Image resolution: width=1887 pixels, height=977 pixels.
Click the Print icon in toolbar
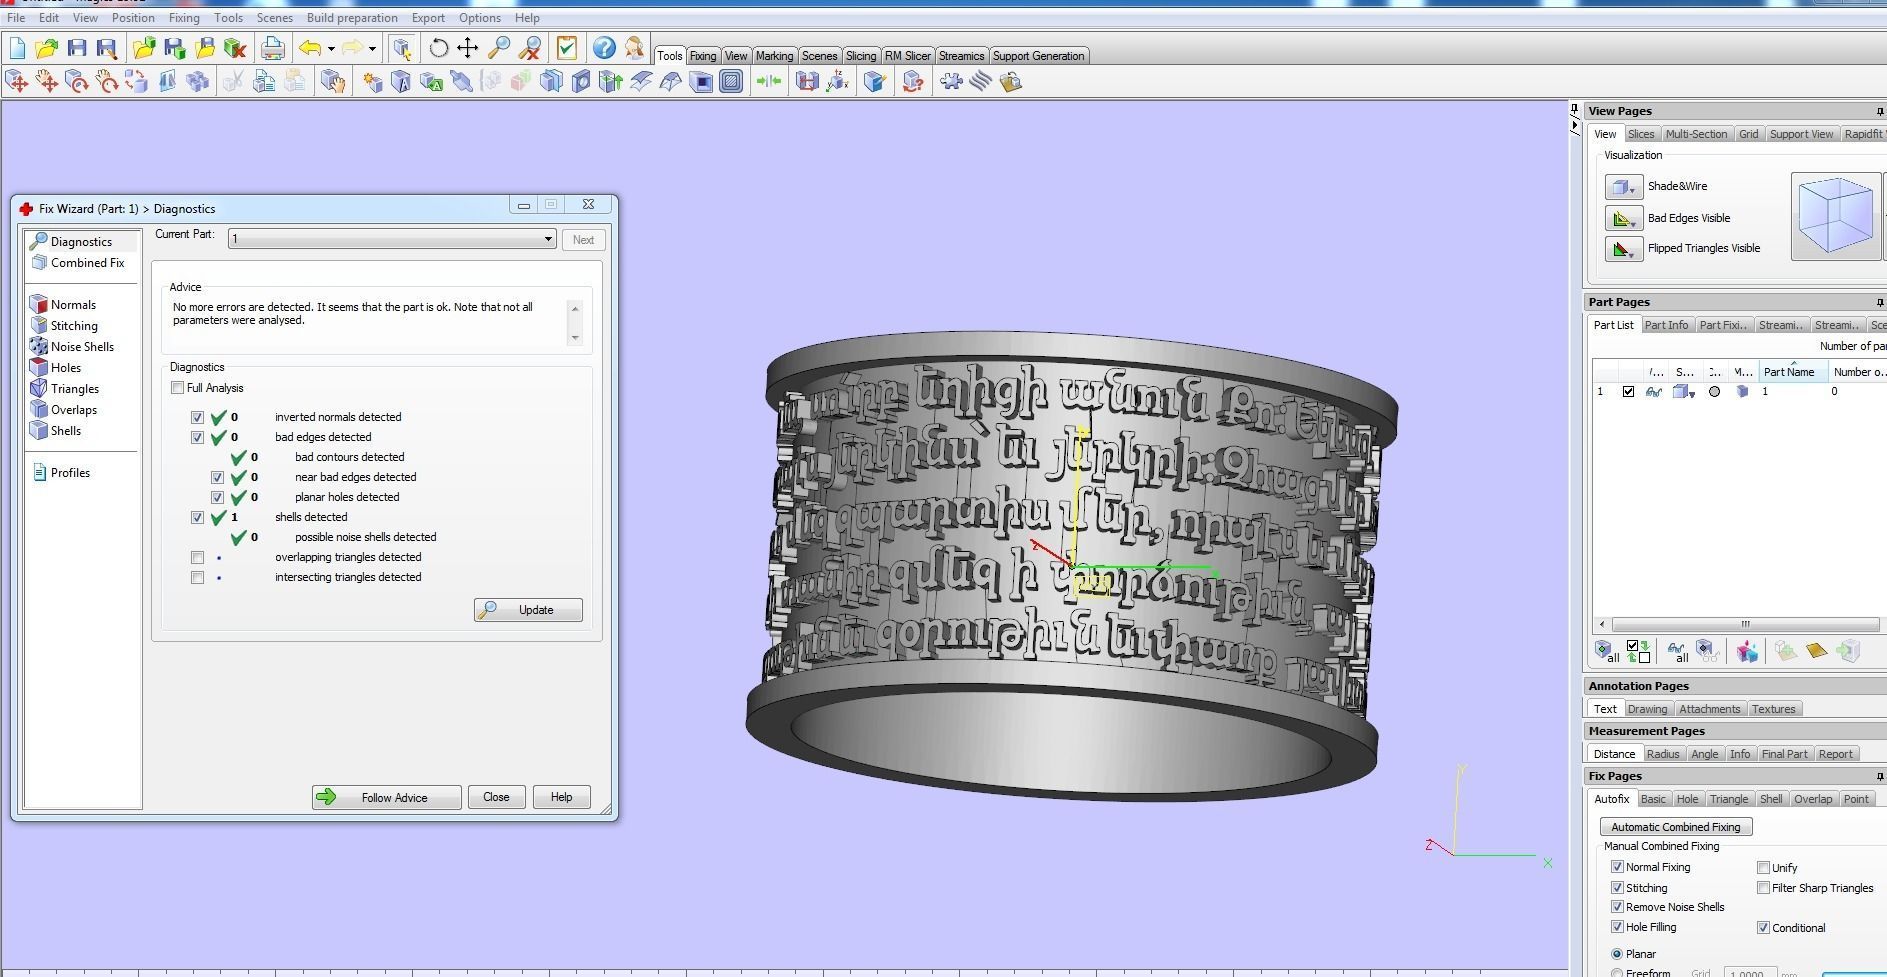(x=272, y=48)
